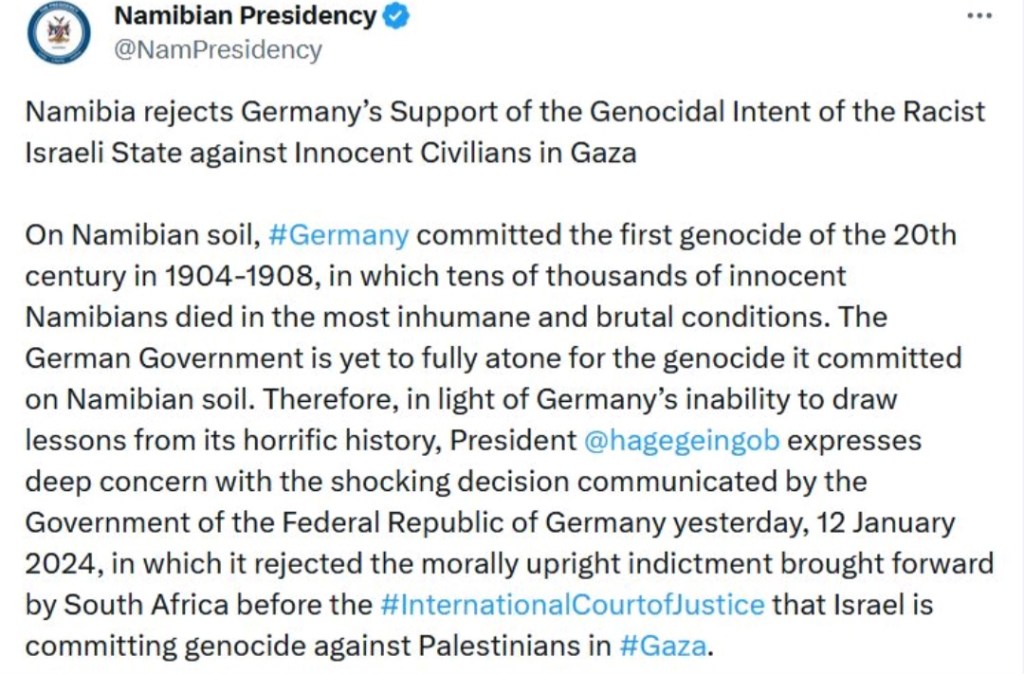Go to the @hagegeingob mention profile

[681, 440]
